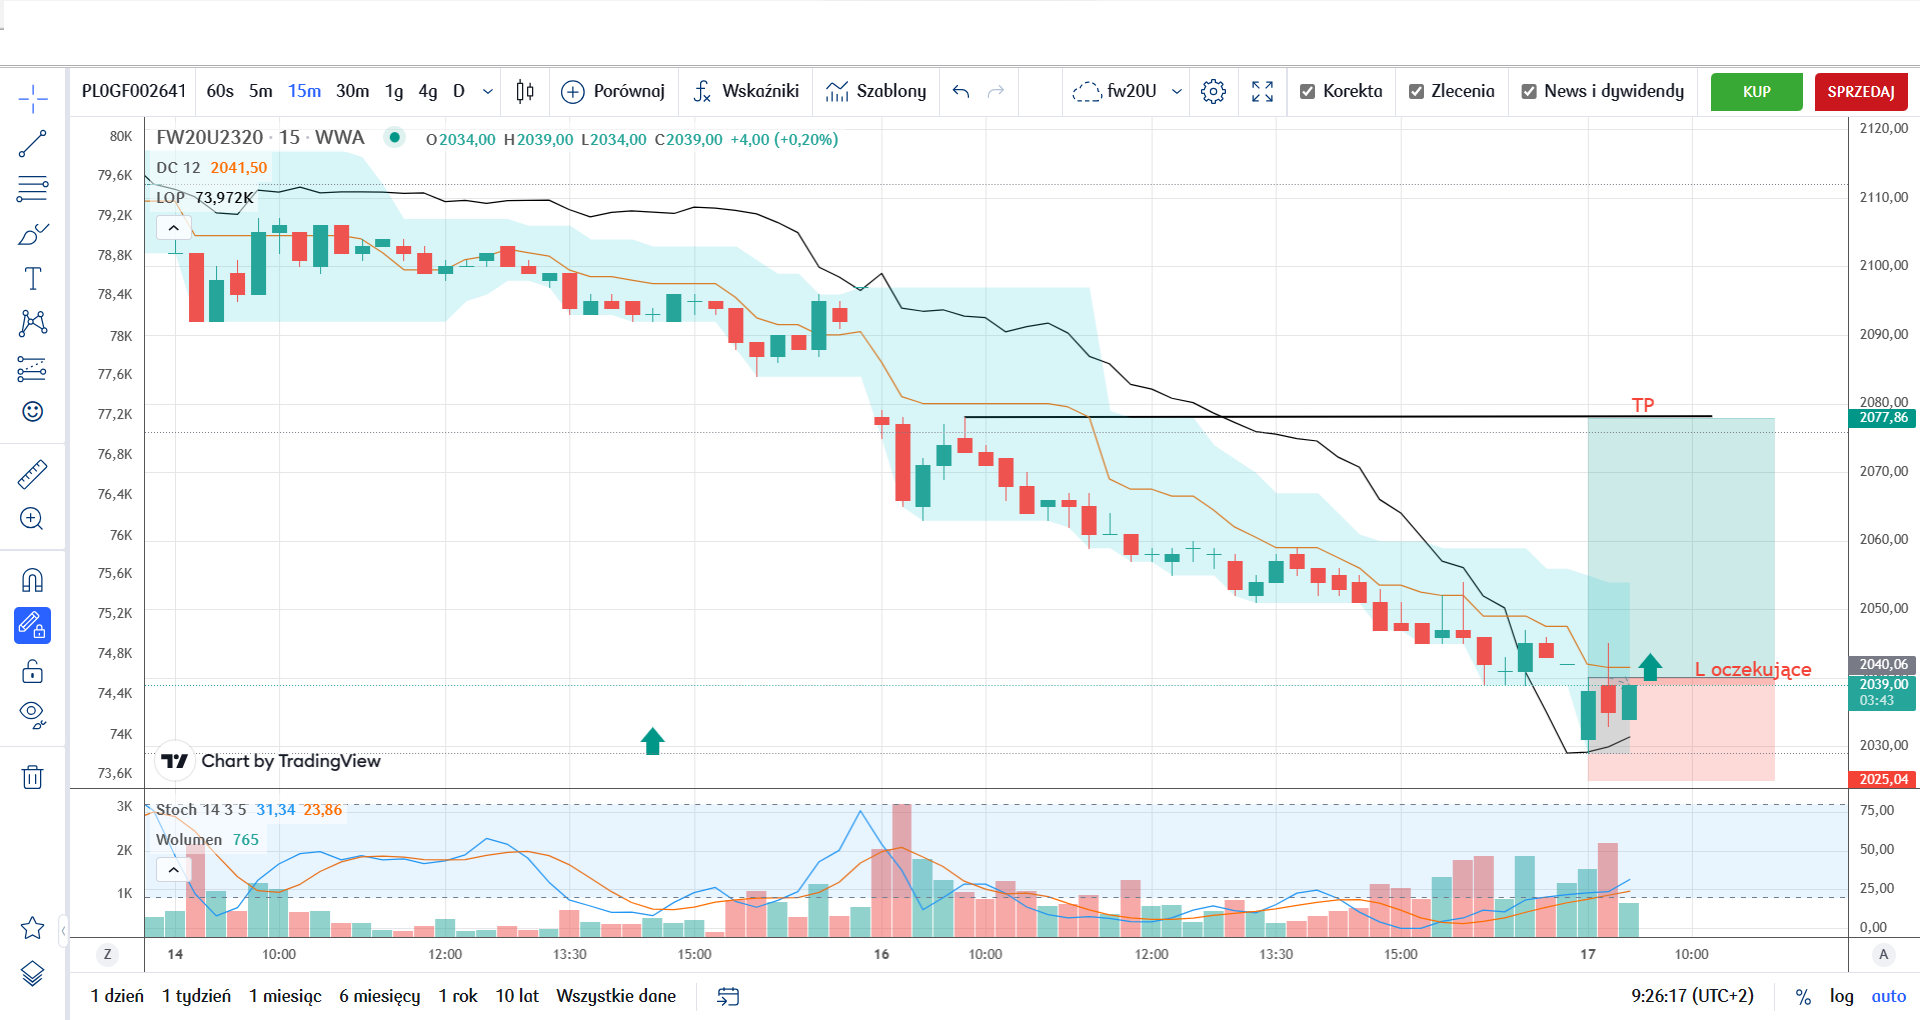The image size is (1920, 1020).
Task: Select the crosshair cursor tool
Action: pos(33,98)
